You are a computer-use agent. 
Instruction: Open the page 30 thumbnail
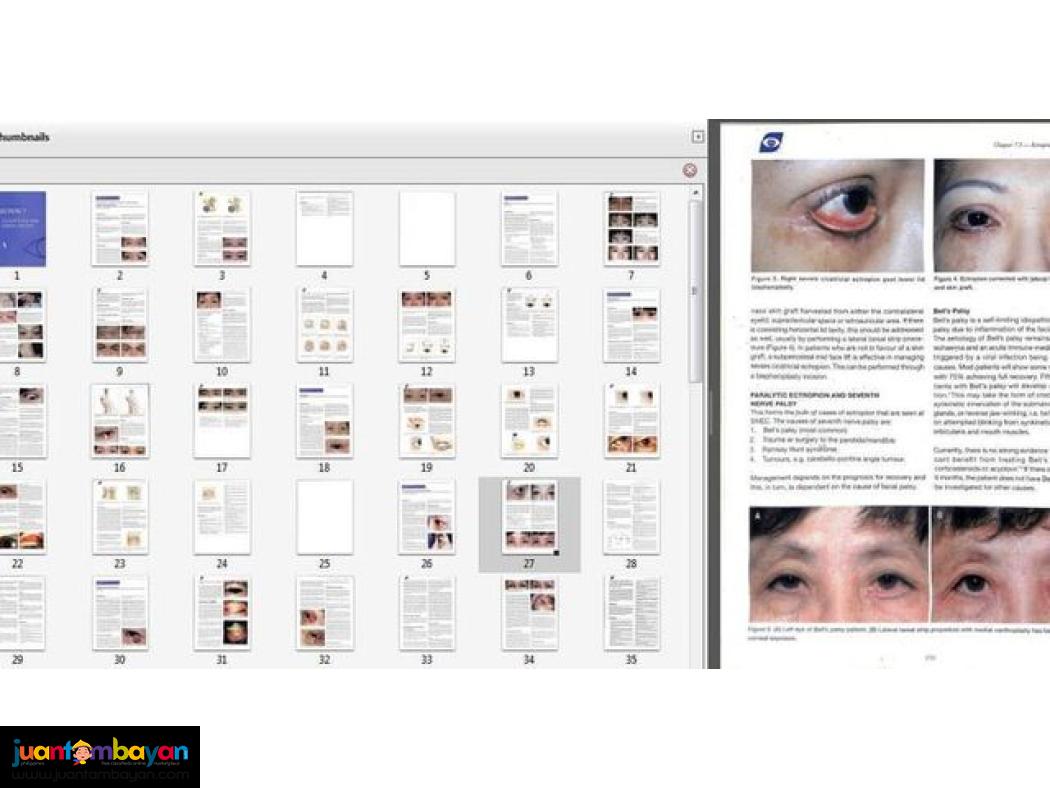pyautogui.click(x=120, y=613)
